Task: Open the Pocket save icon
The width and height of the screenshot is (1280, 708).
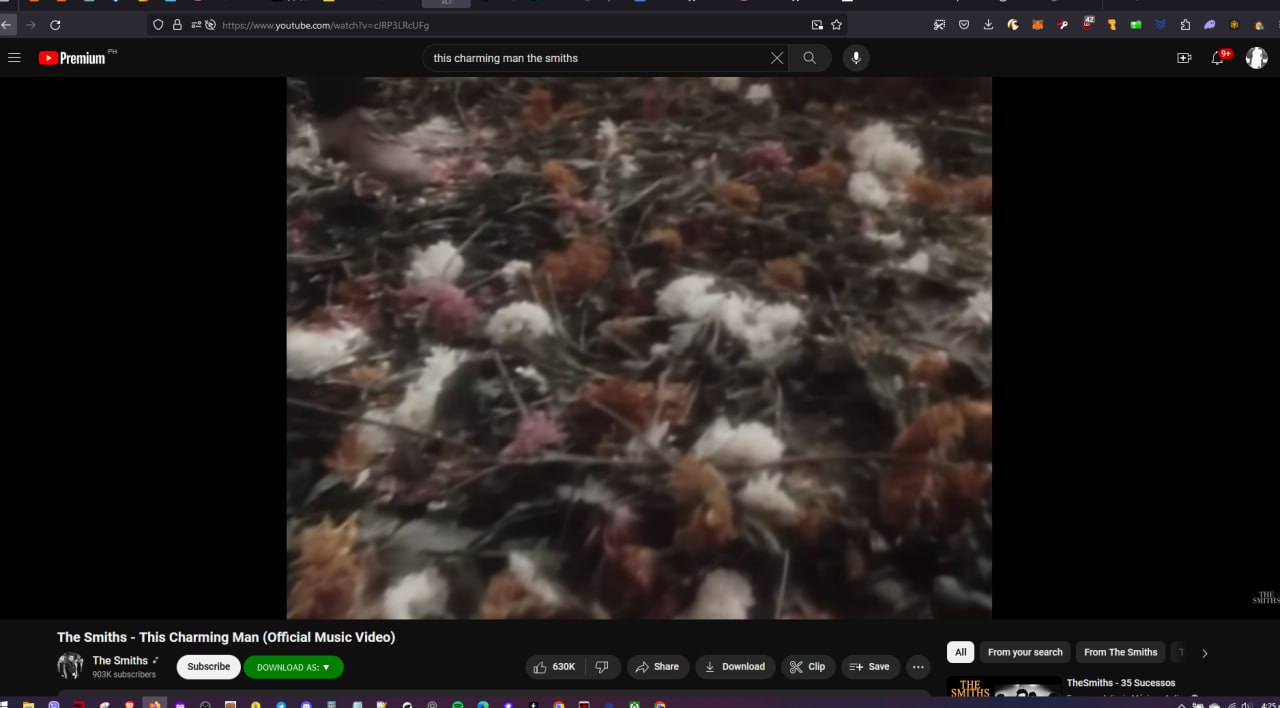Action: (x=964, y=25)
